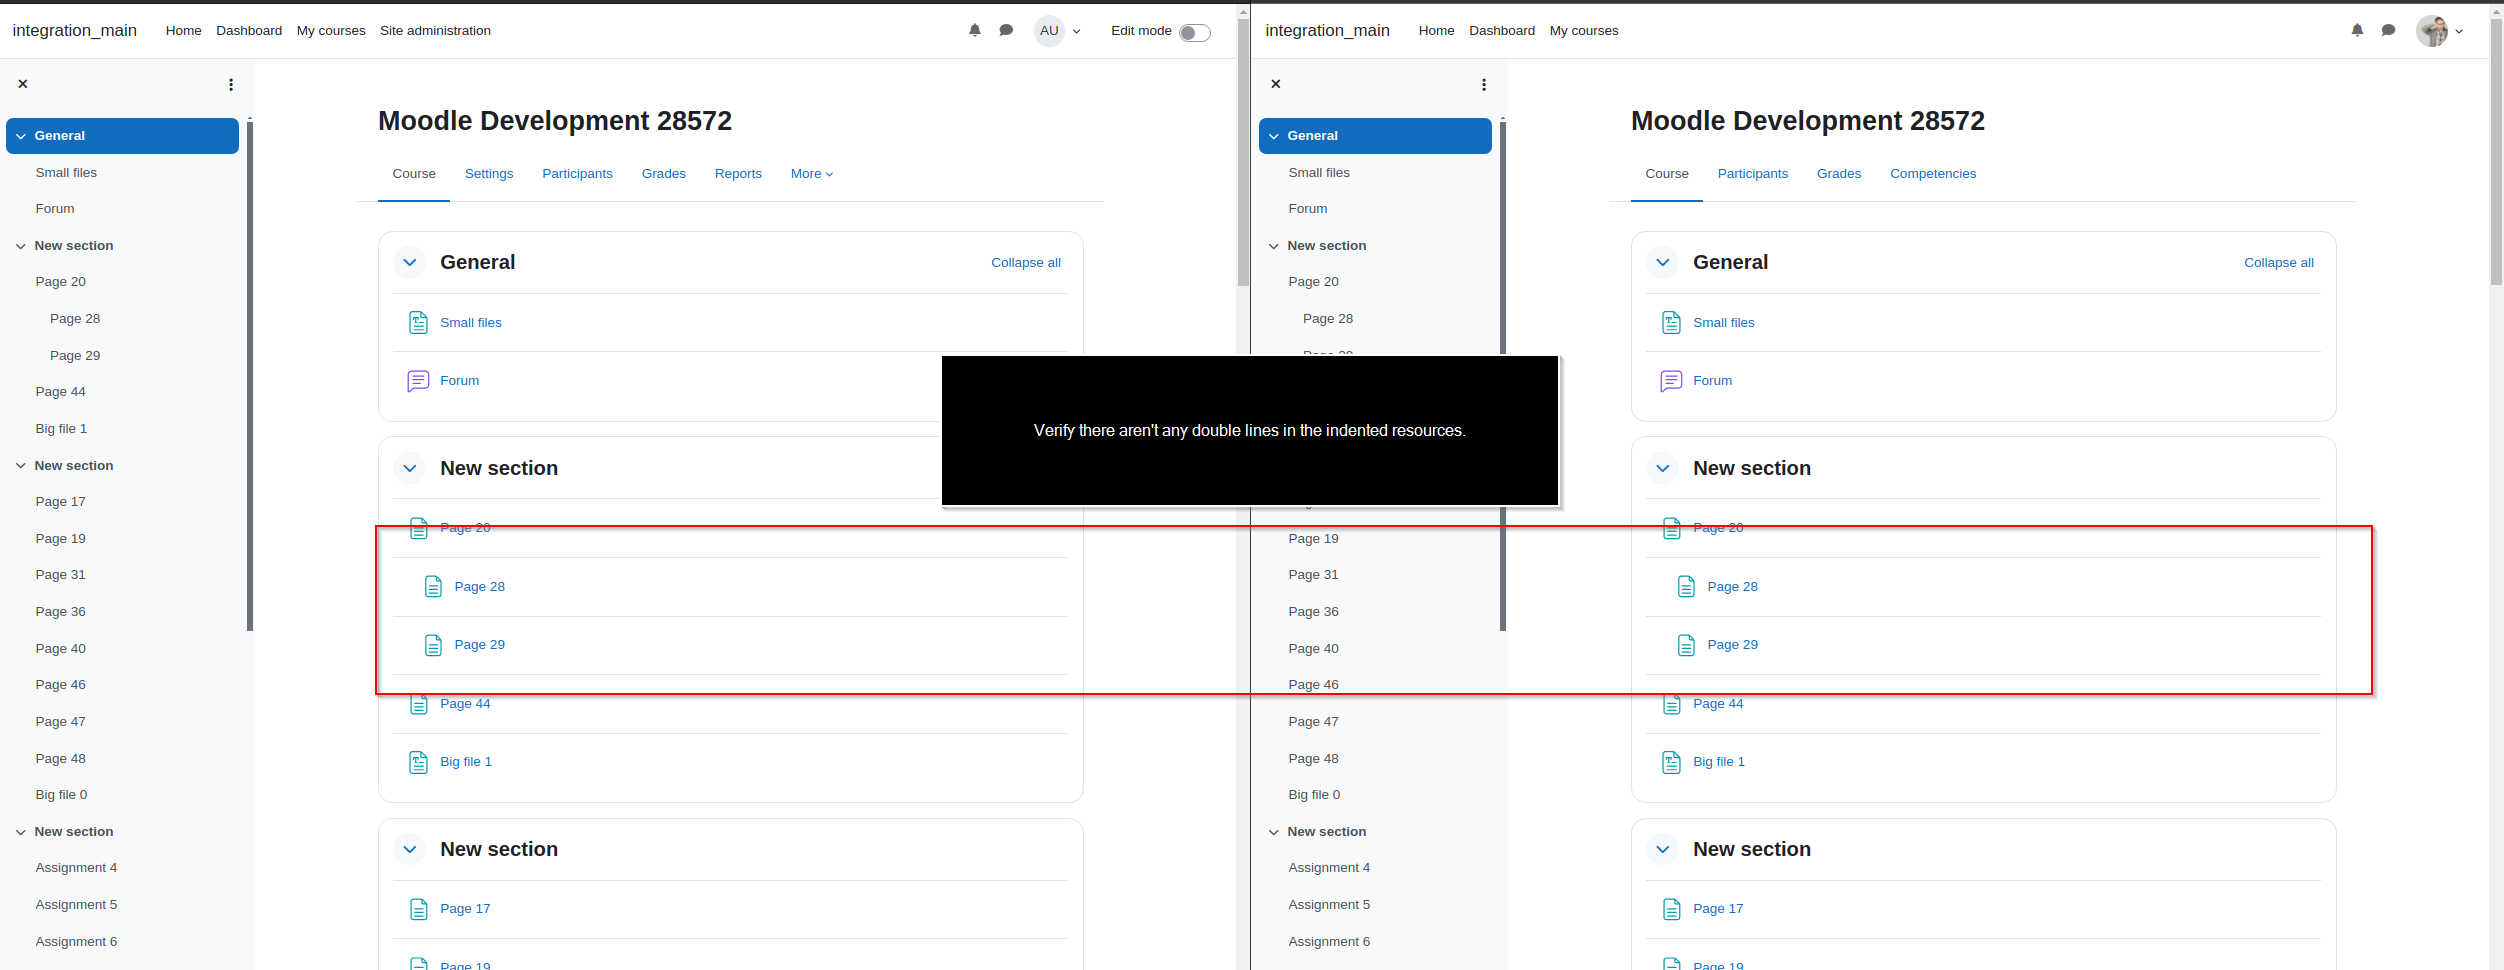Open notifications bell in right window
This screenshot has height=970, width=2504.
coord(2357,31)
